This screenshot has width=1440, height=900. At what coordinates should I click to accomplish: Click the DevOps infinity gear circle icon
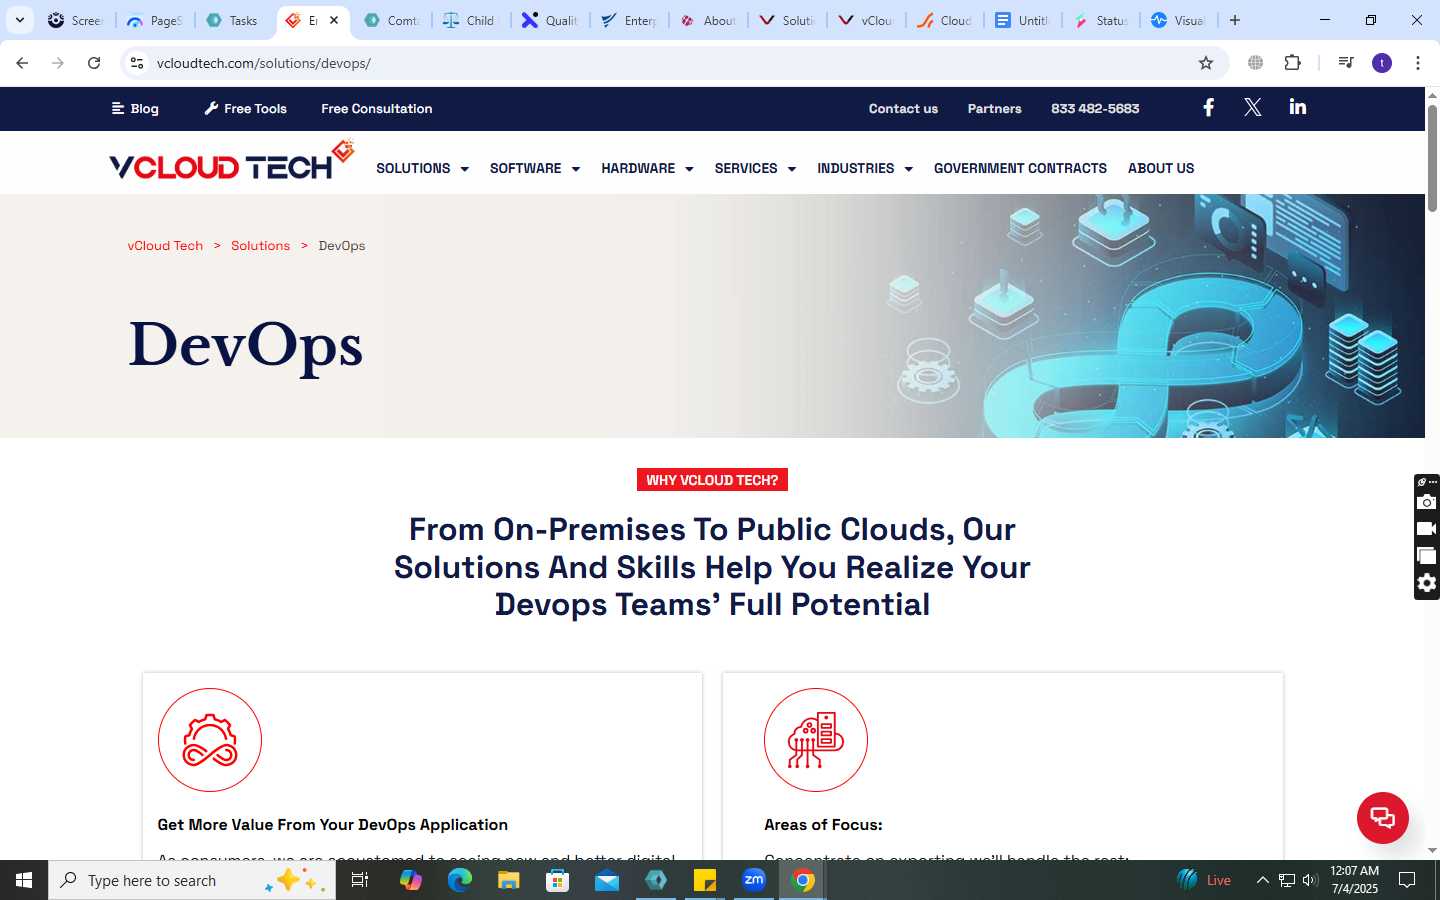[210, 740]
